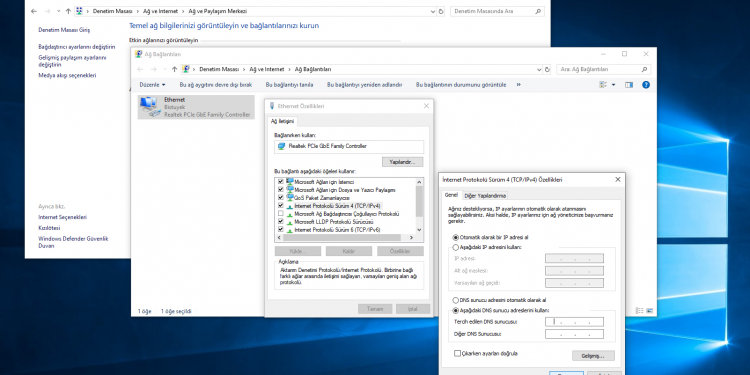Click Bu bağlantıyı tanıla toolbar command
Screen dimensions: 750x375
(289, 85)
